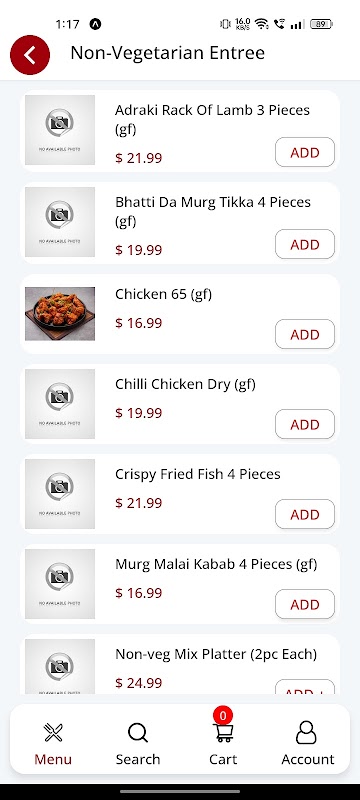360x800 pixels.
Task: Tap the Adraki Rack Of Lamb placeholder photo
Action: click(60, 130)
